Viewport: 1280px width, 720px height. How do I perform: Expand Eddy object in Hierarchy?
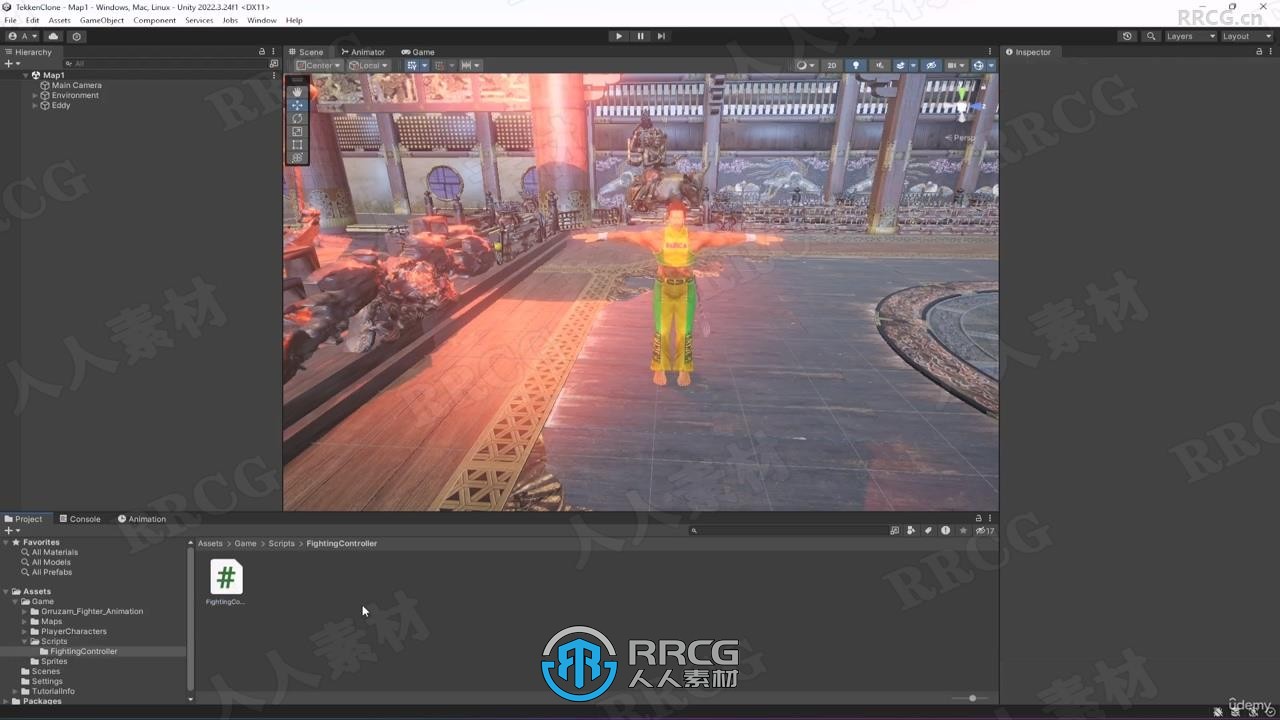pos(35,105)
